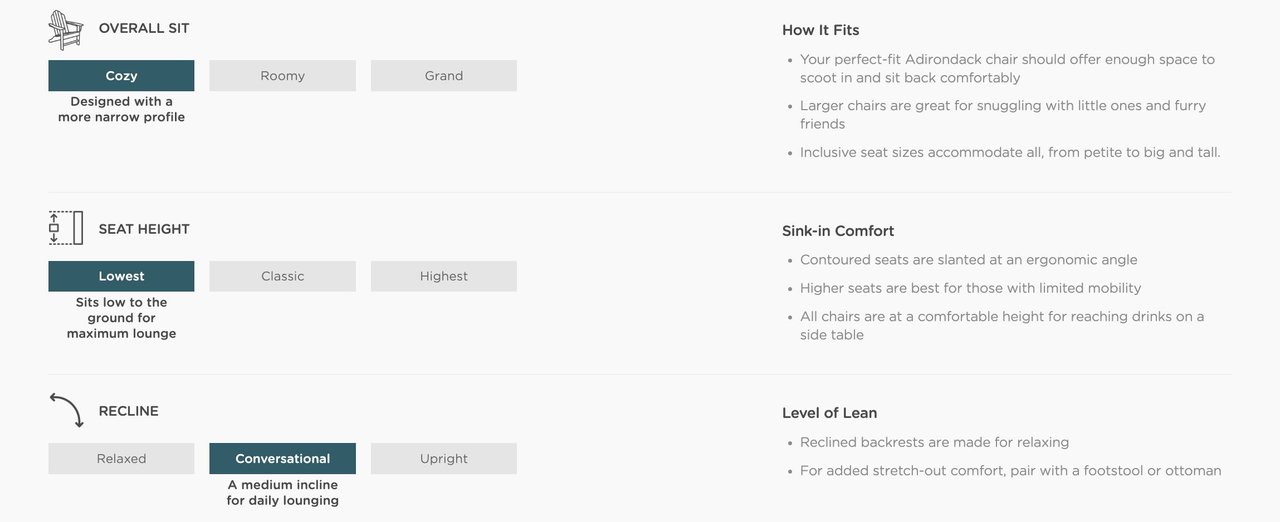Click 'Designed with a more narrow profile' text
This screenshot has width=1280, height=522.
click(x=121, y=109)
